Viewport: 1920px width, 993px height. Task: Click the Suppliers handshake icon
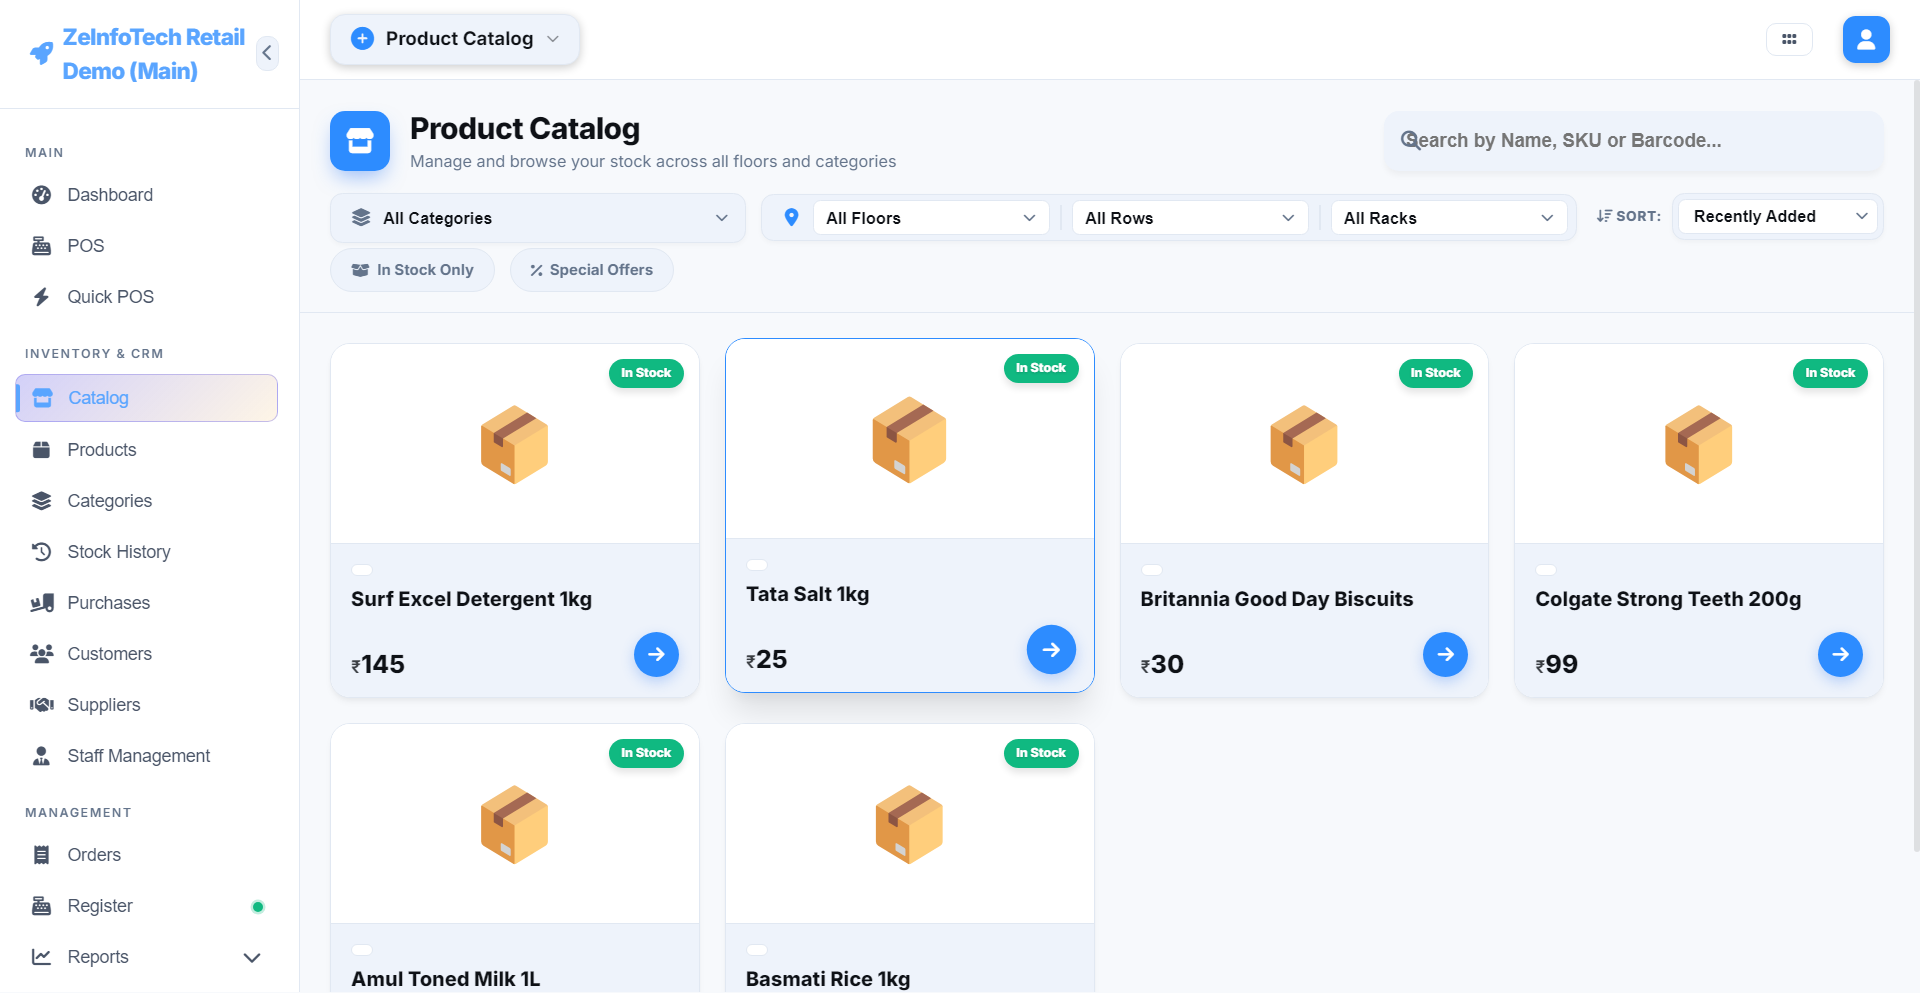41,705
